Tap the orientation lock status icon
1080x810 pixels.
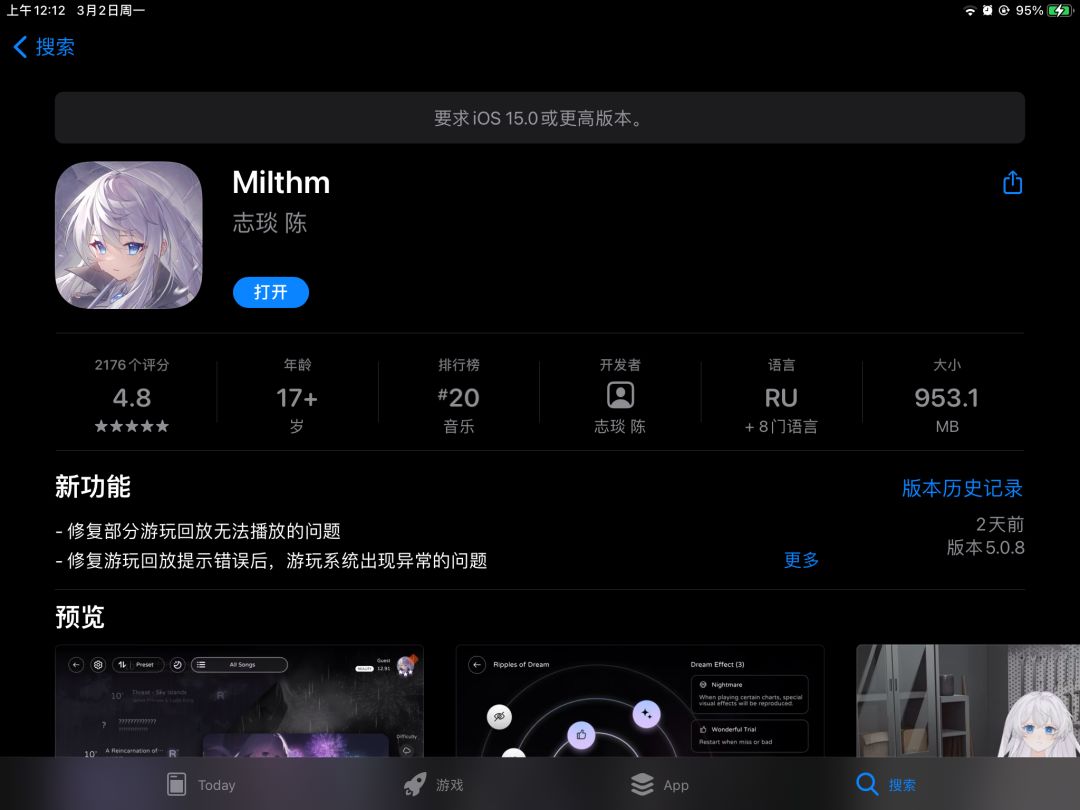[x=1004, y=10]
